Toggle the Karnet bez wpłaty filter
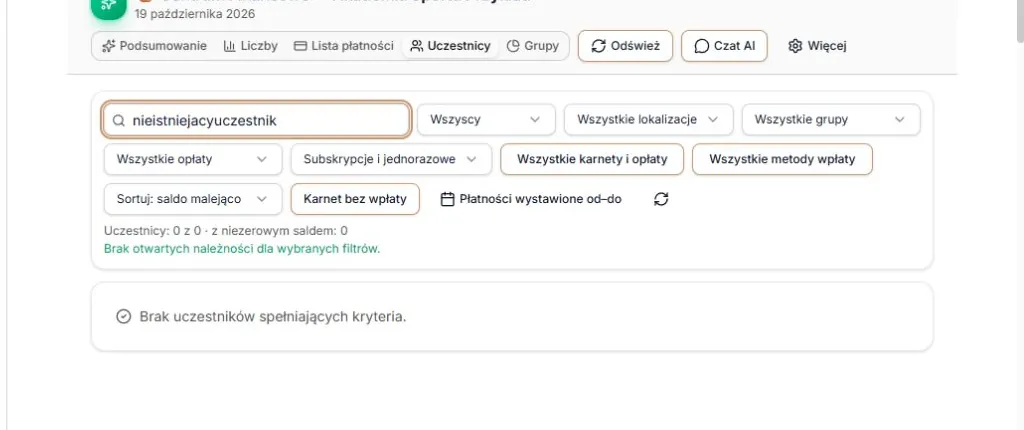 tap(355, 199)
